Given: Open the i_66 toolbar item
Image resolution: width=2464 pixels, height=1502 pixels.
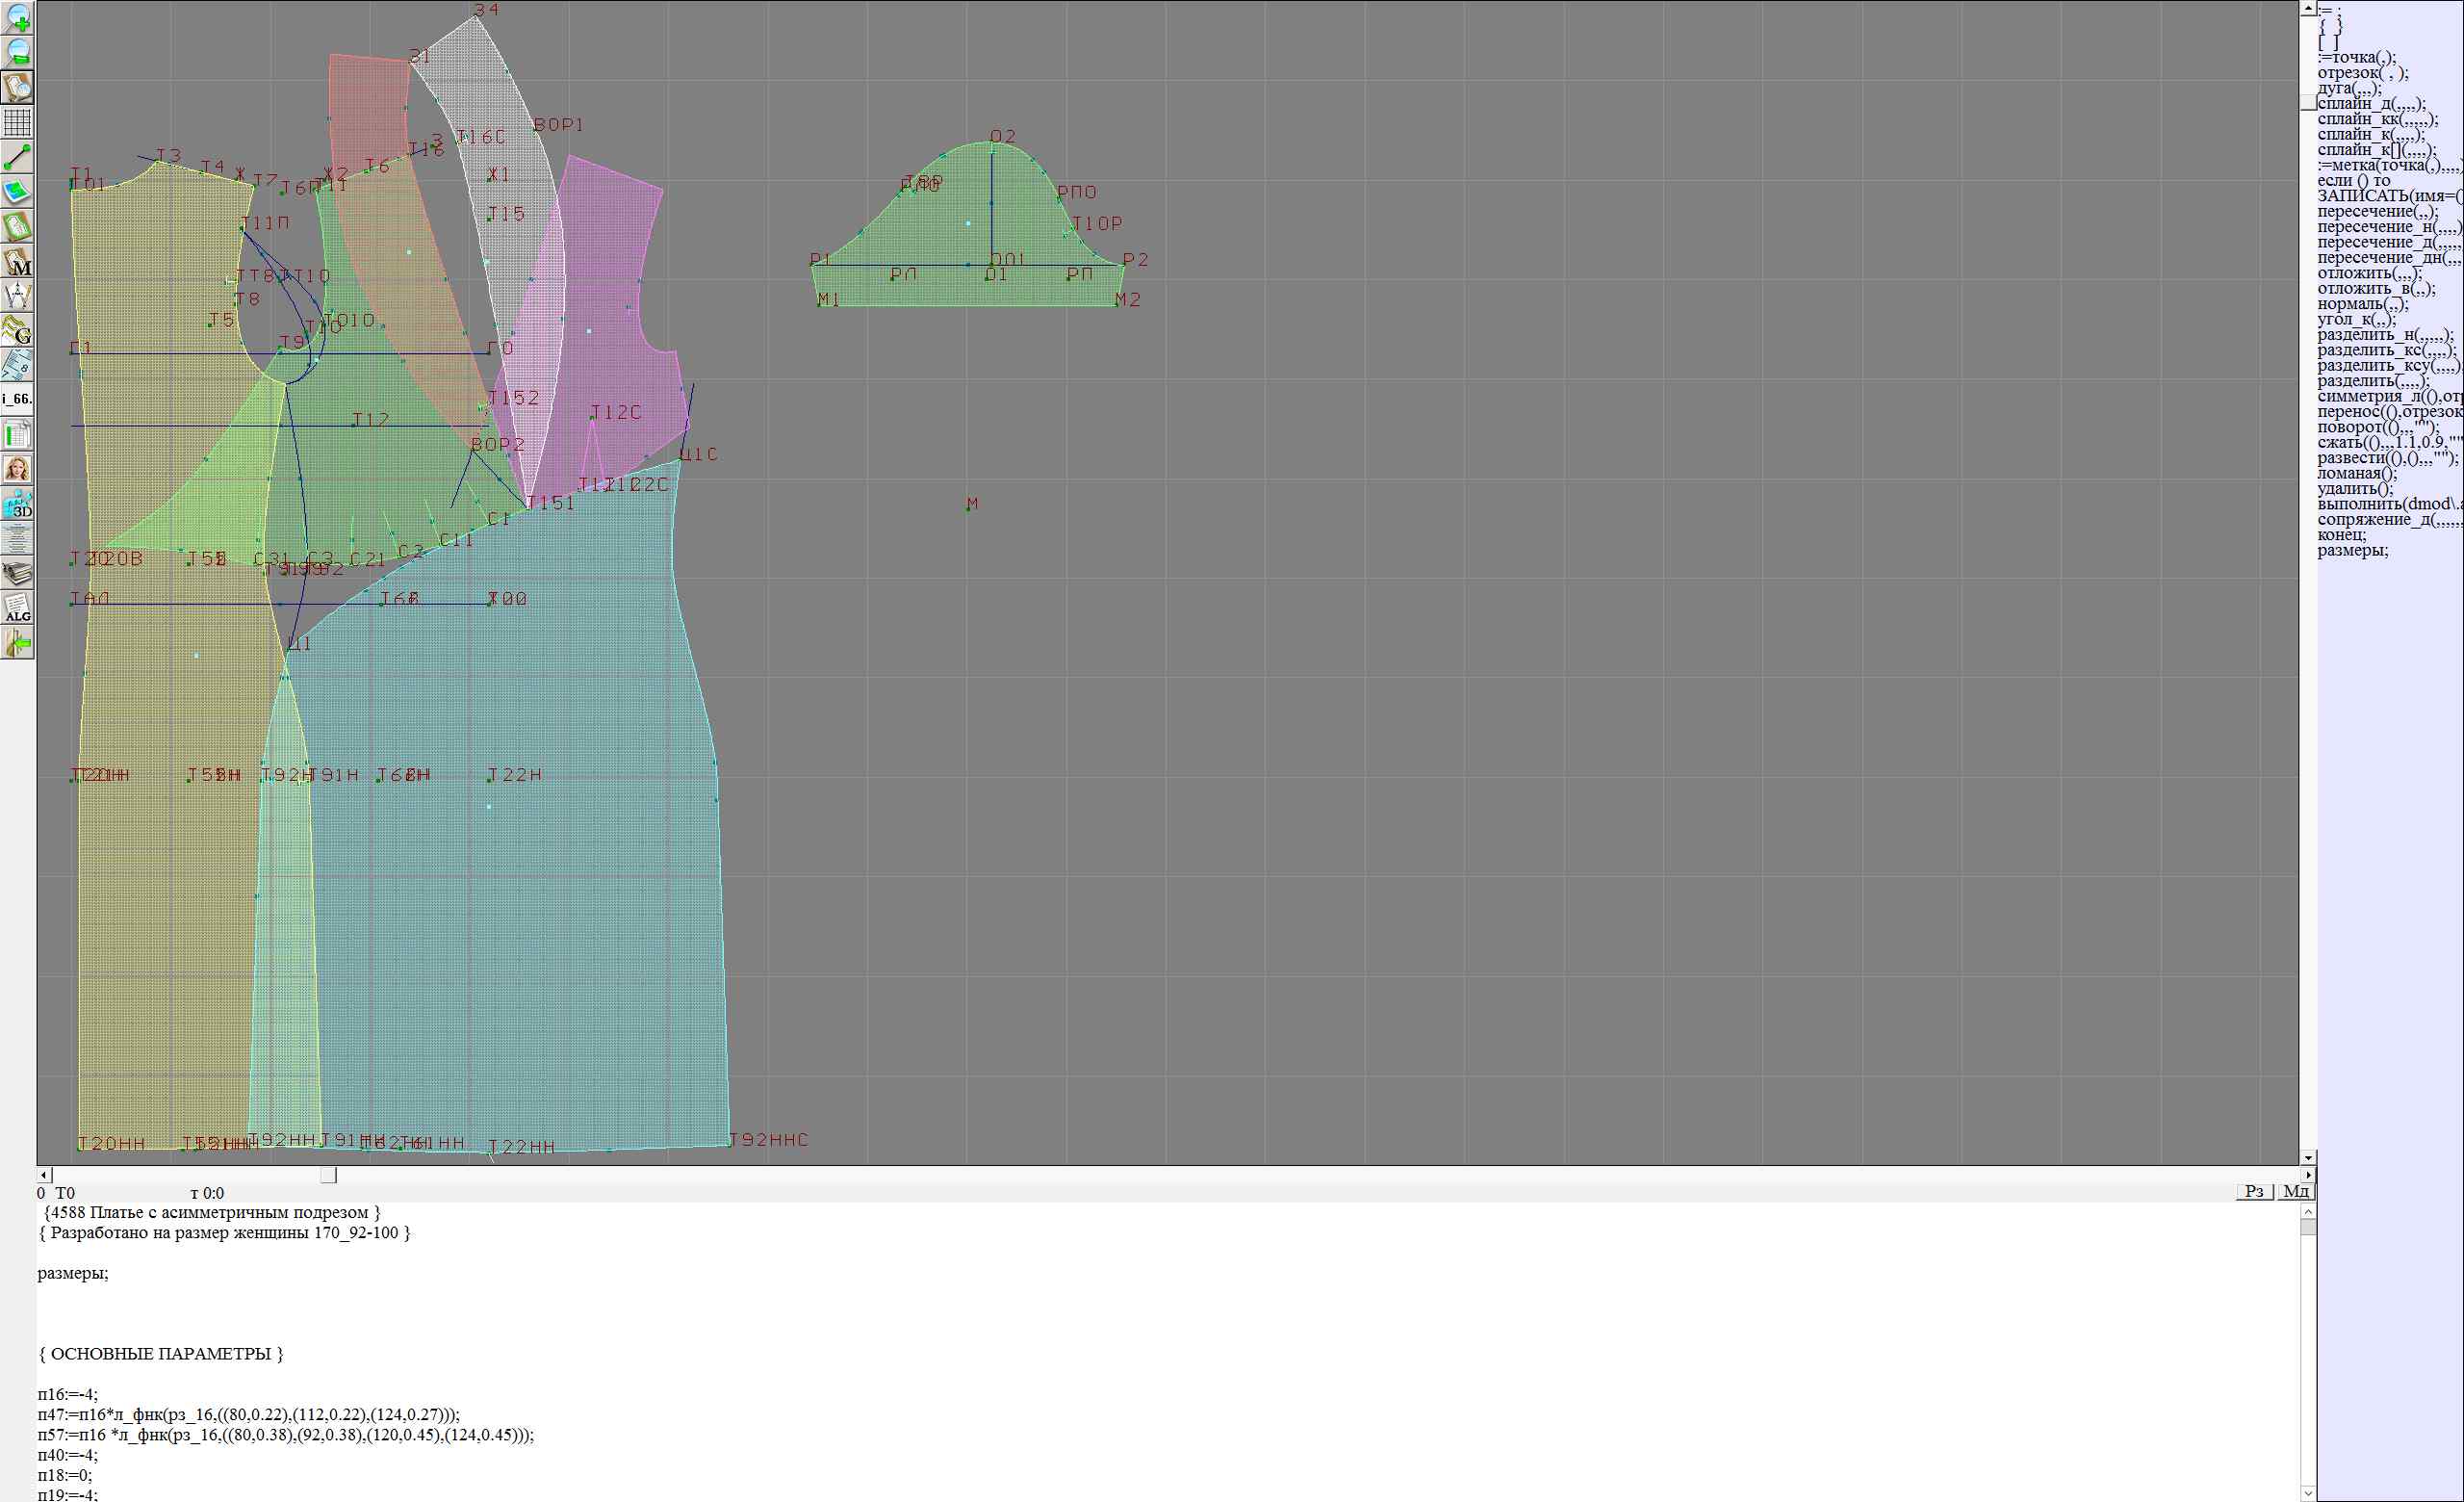Looking at the screenshot, I should pyautogui.click(x=18, y=399).
